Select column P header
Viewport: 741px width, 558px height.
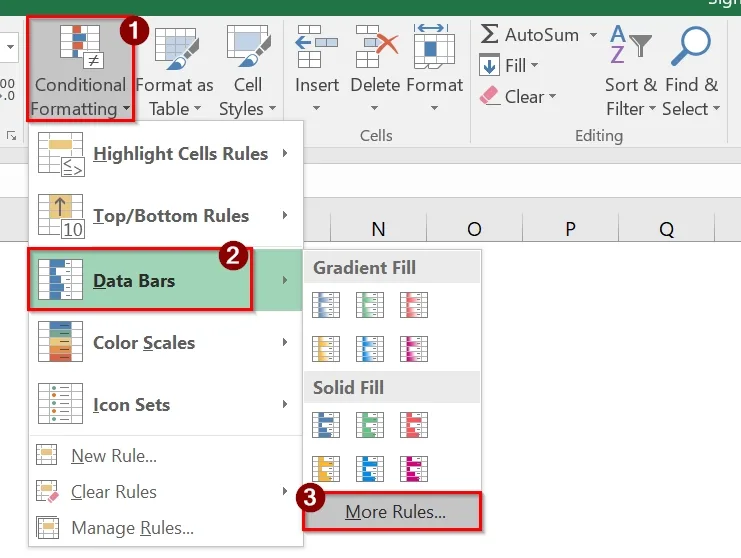(570, 229)
